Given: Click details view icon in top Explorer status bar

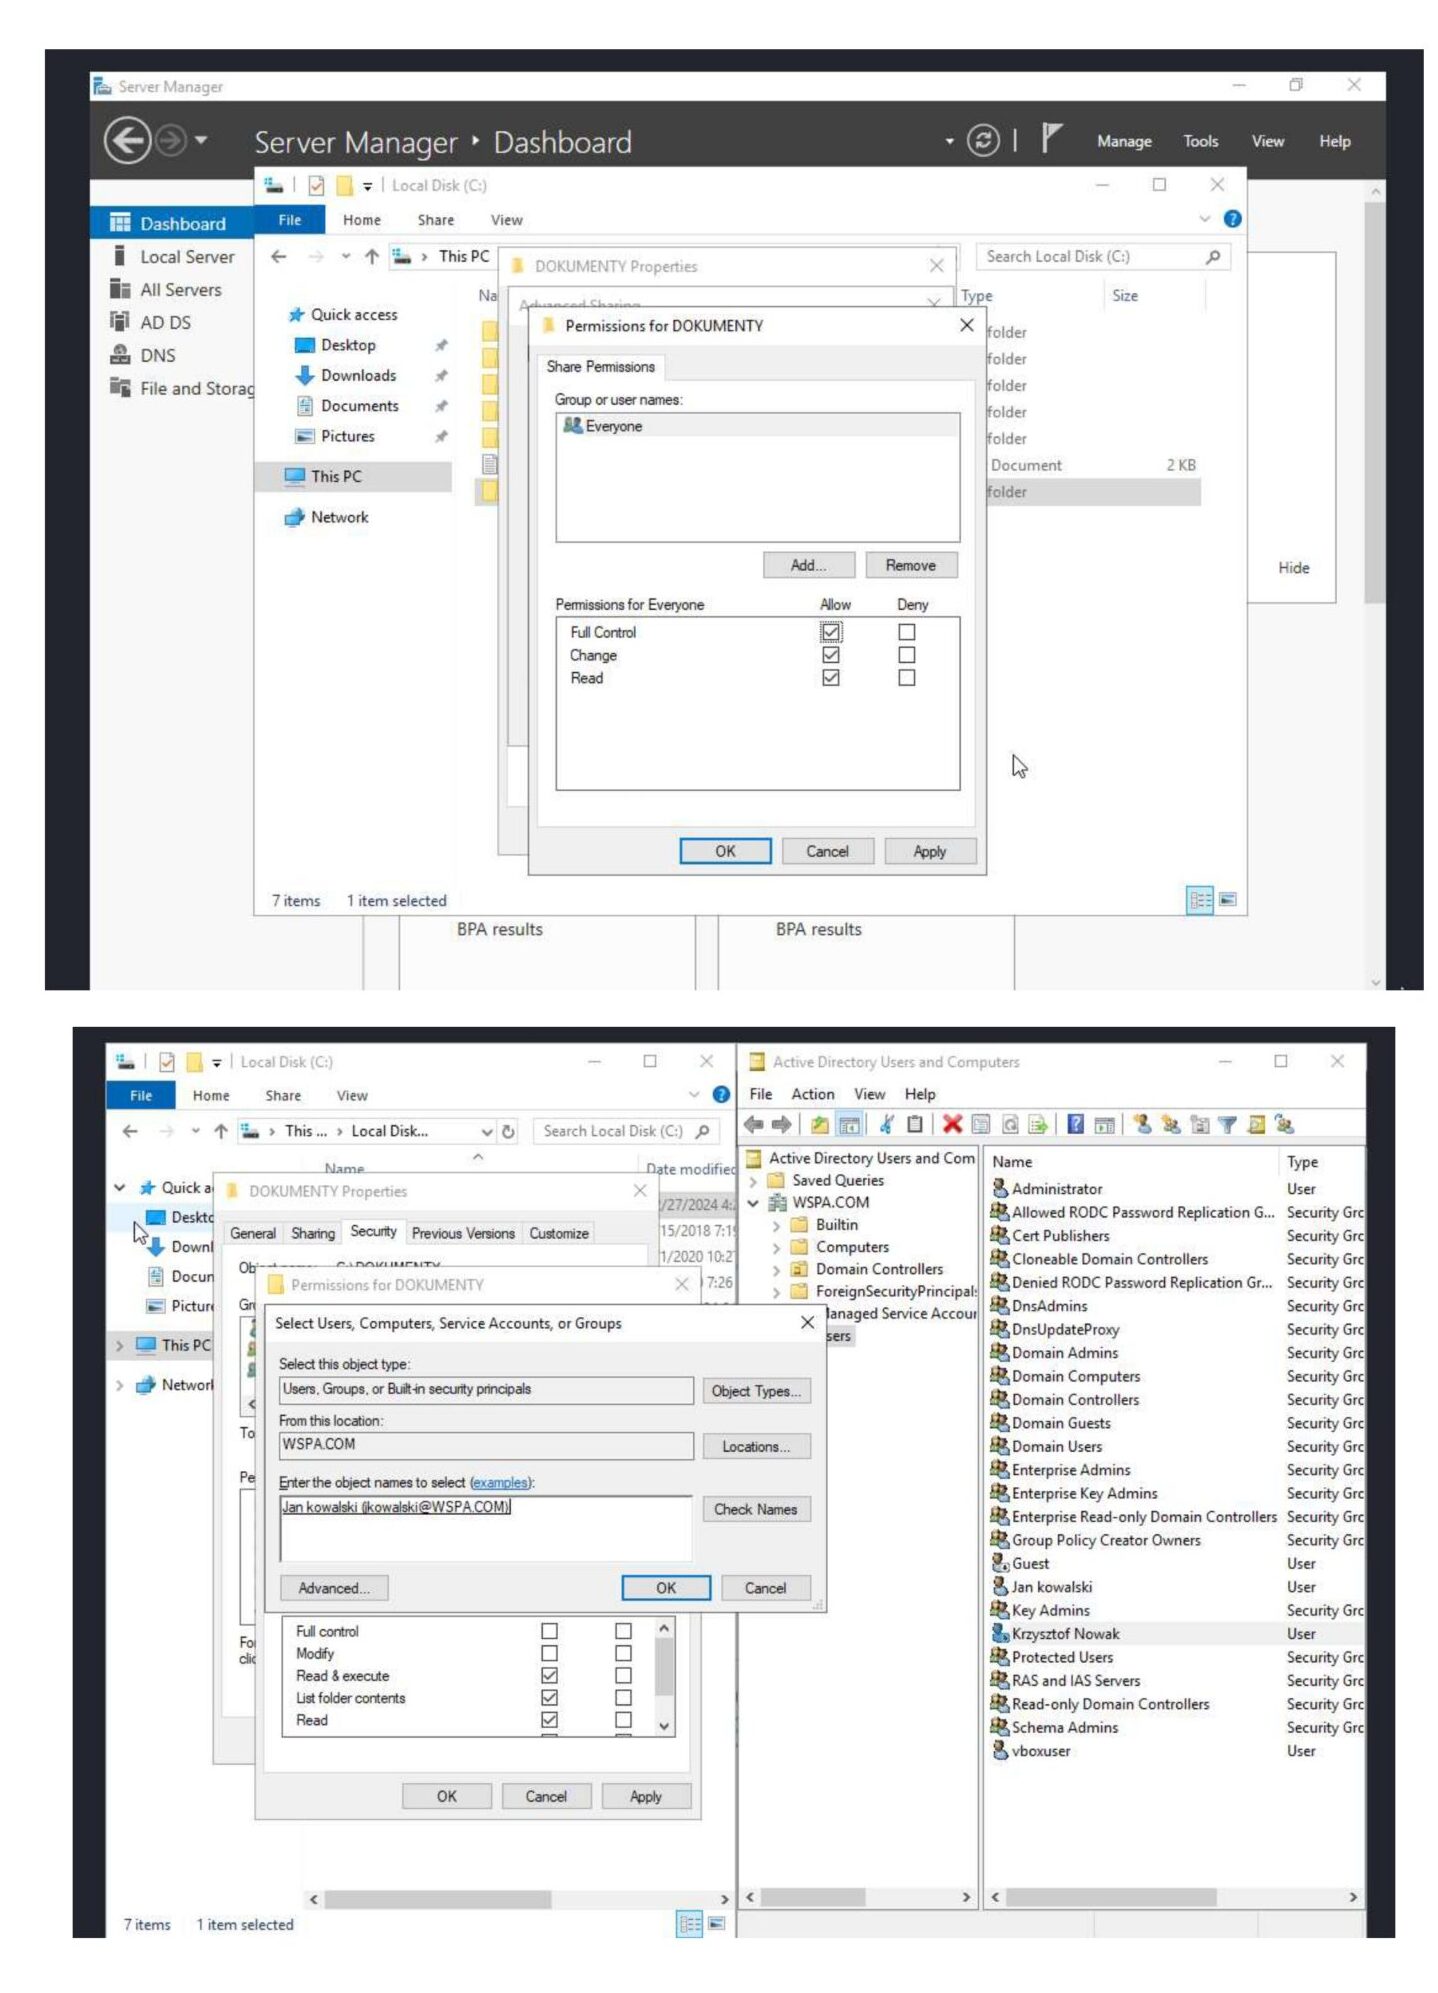Looking at the screenshot, I should tap(1199, 899).
